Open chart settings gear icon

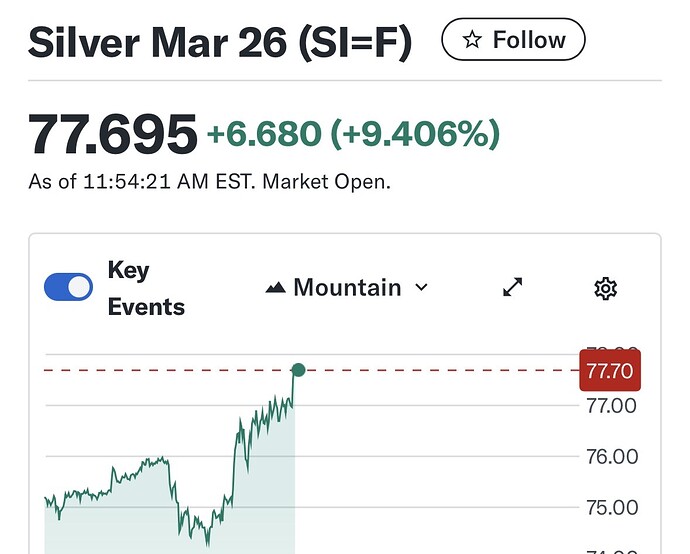tap(605, 289)
